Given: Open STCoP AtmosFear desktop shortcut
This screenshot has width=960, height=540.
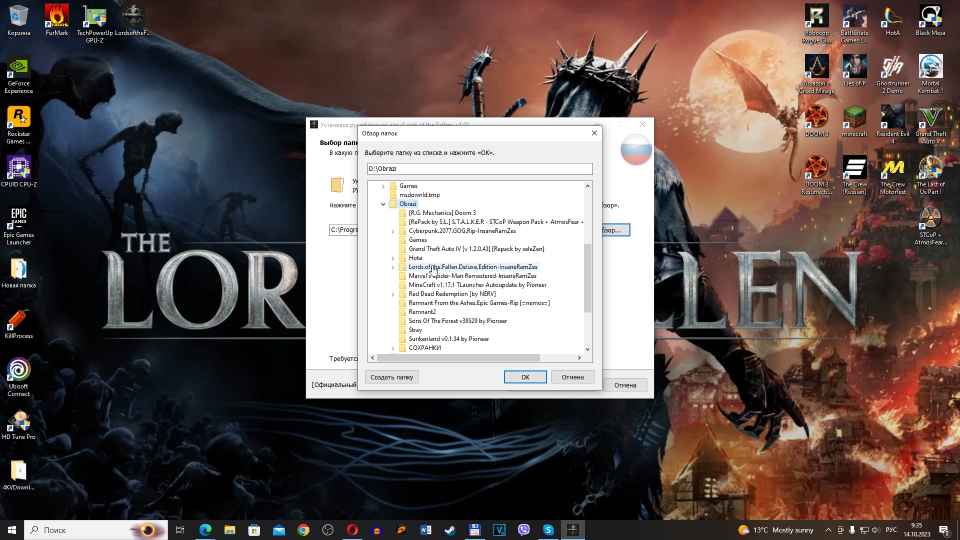Looking at the screenshot, I should click(x=930, y=226).
